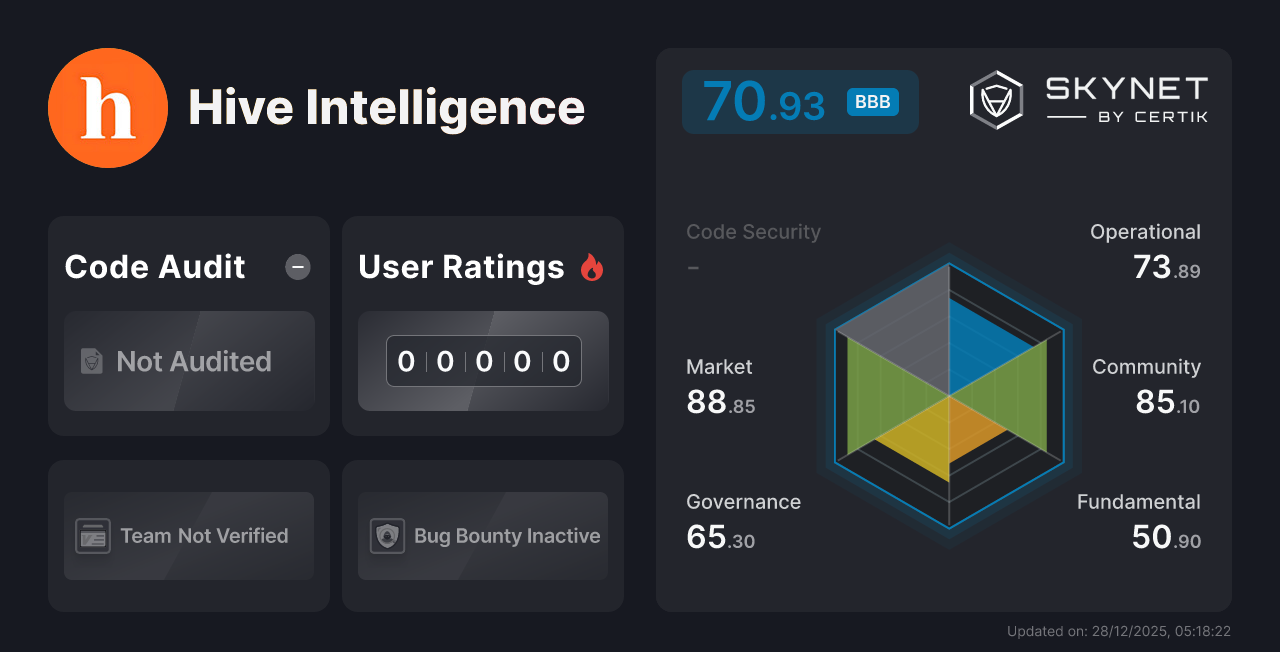The height and width of the screenshot is (652, 1280).
Task: Open the Skynet by CertiK hexagon logo
Action: [x=995, y=99]
